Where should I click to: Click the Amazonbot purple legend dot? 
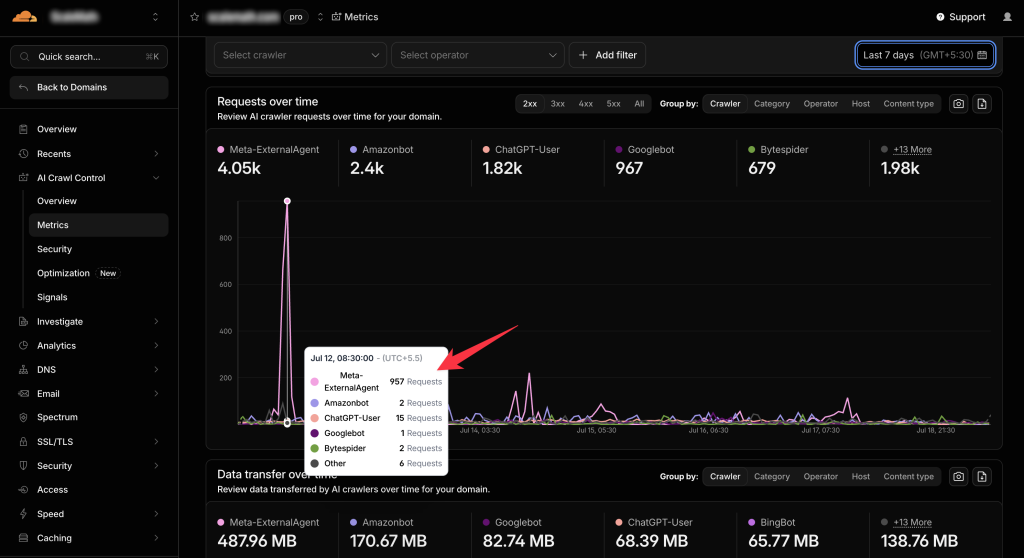pos(353,150)
